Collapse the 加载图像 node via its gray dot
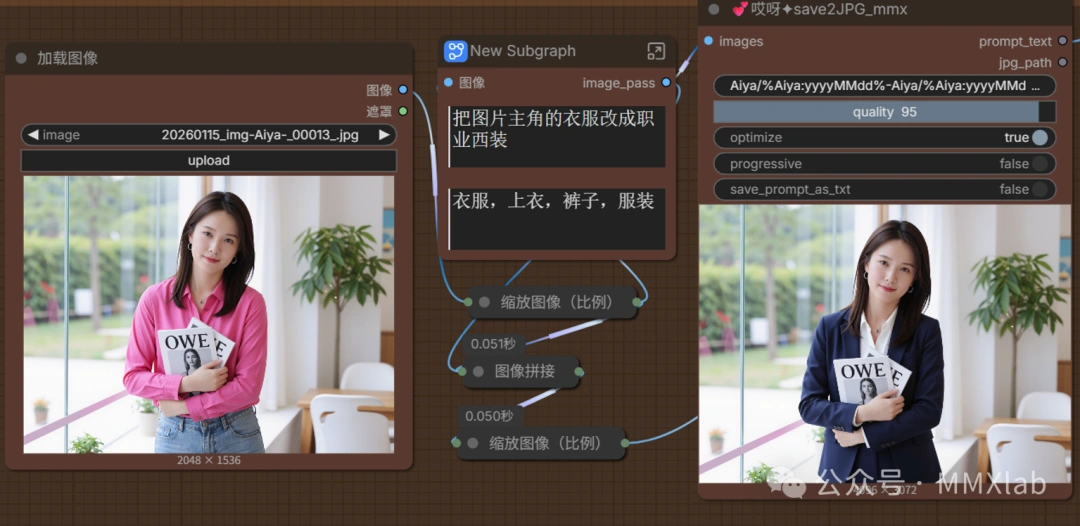The height and width of the screenshot is (526, 1080). (21, 59)
